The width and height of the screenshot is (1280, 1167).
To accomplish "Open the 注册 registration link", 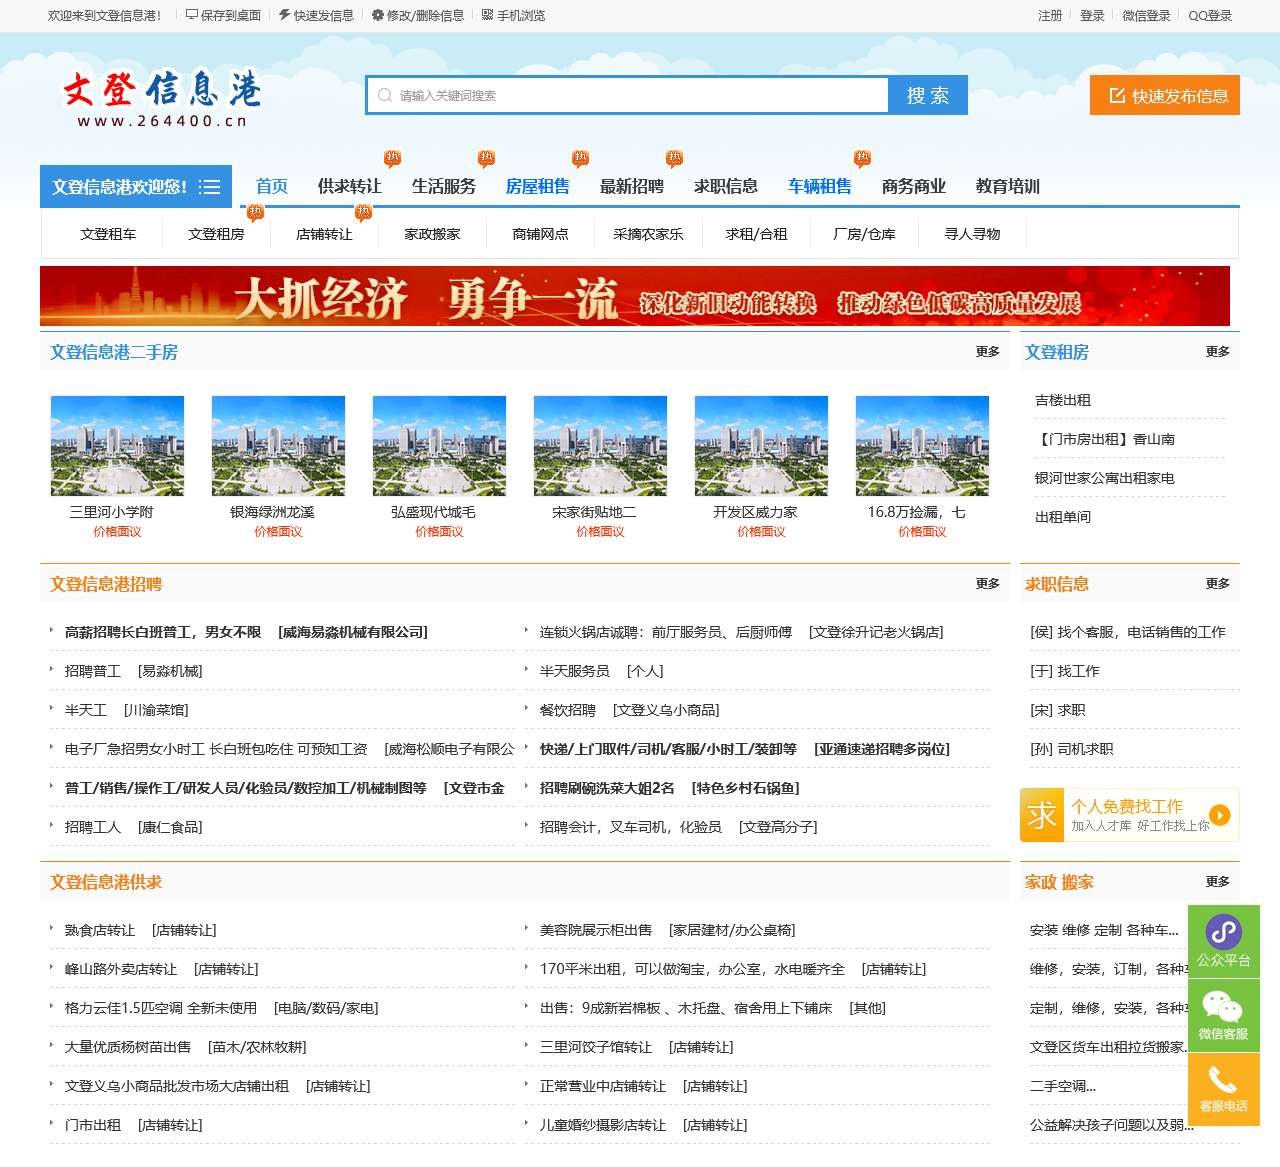I will [x=1048, y=15].
